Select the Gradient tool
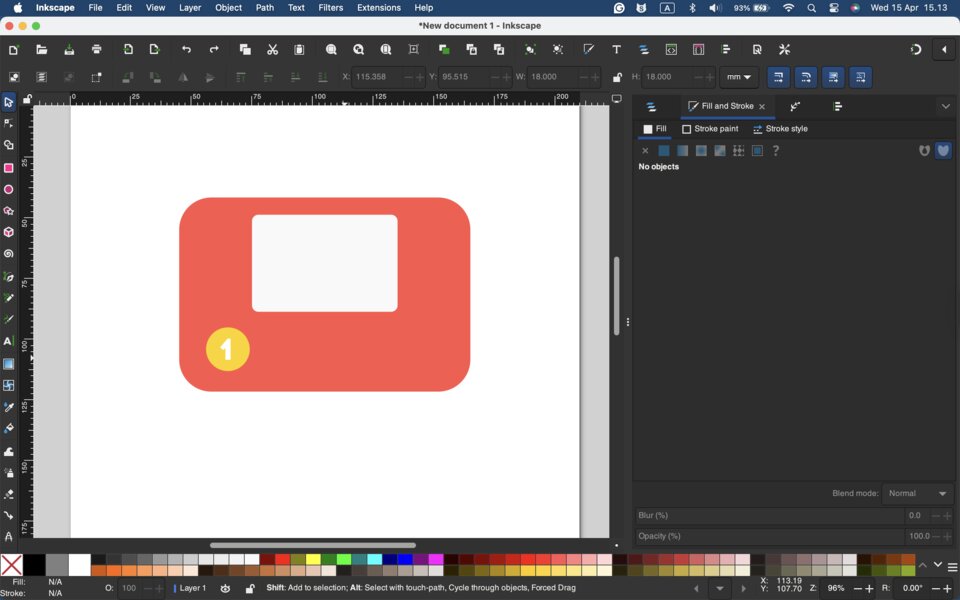 tap(9, 364)
